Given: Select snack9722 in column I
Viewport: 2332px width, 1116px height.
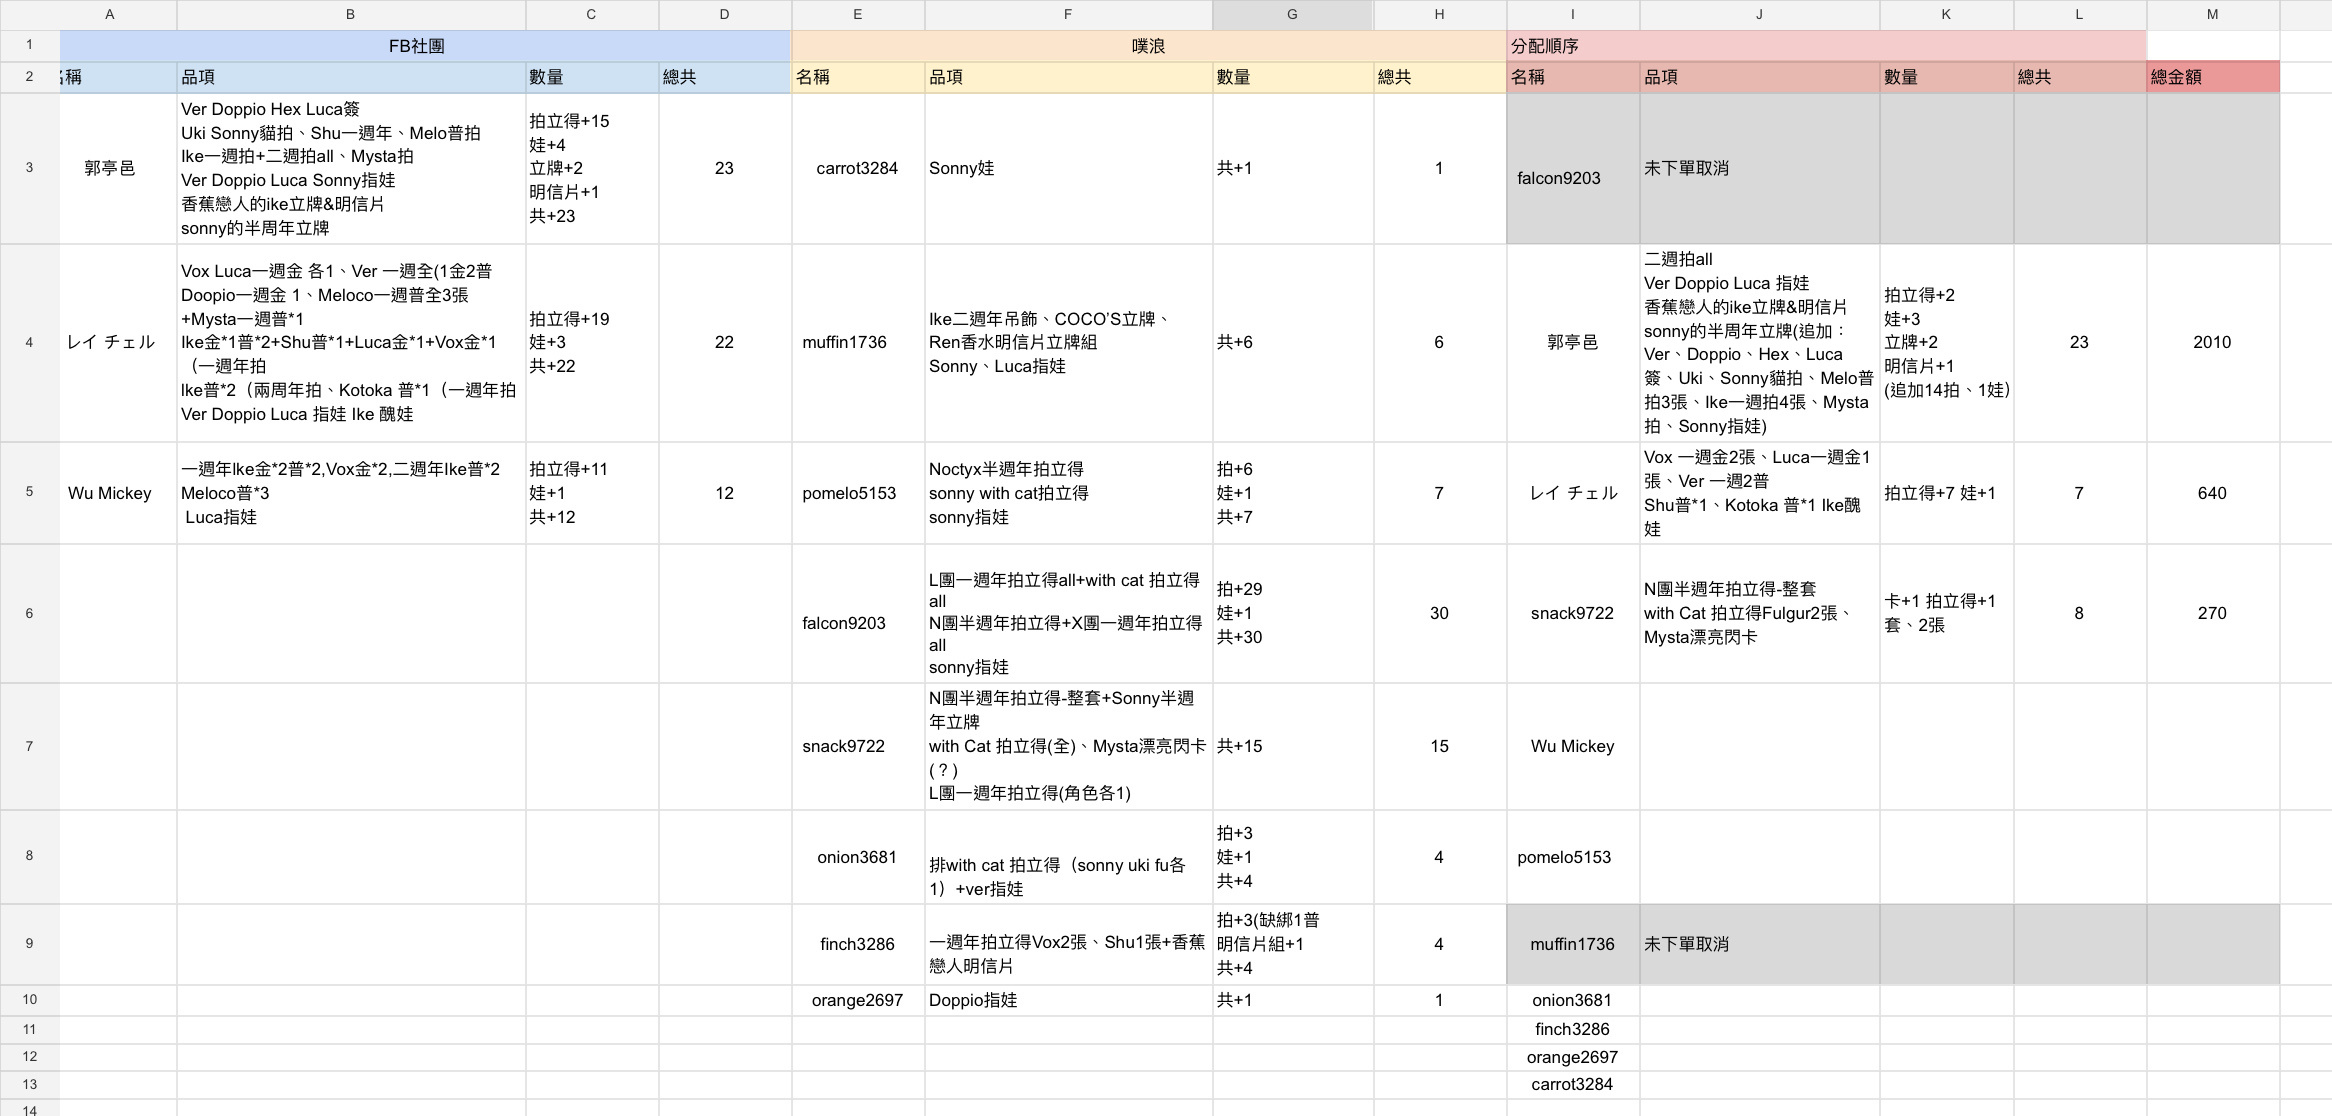Looking at the screenshot, I should [x=1573, y=613].
